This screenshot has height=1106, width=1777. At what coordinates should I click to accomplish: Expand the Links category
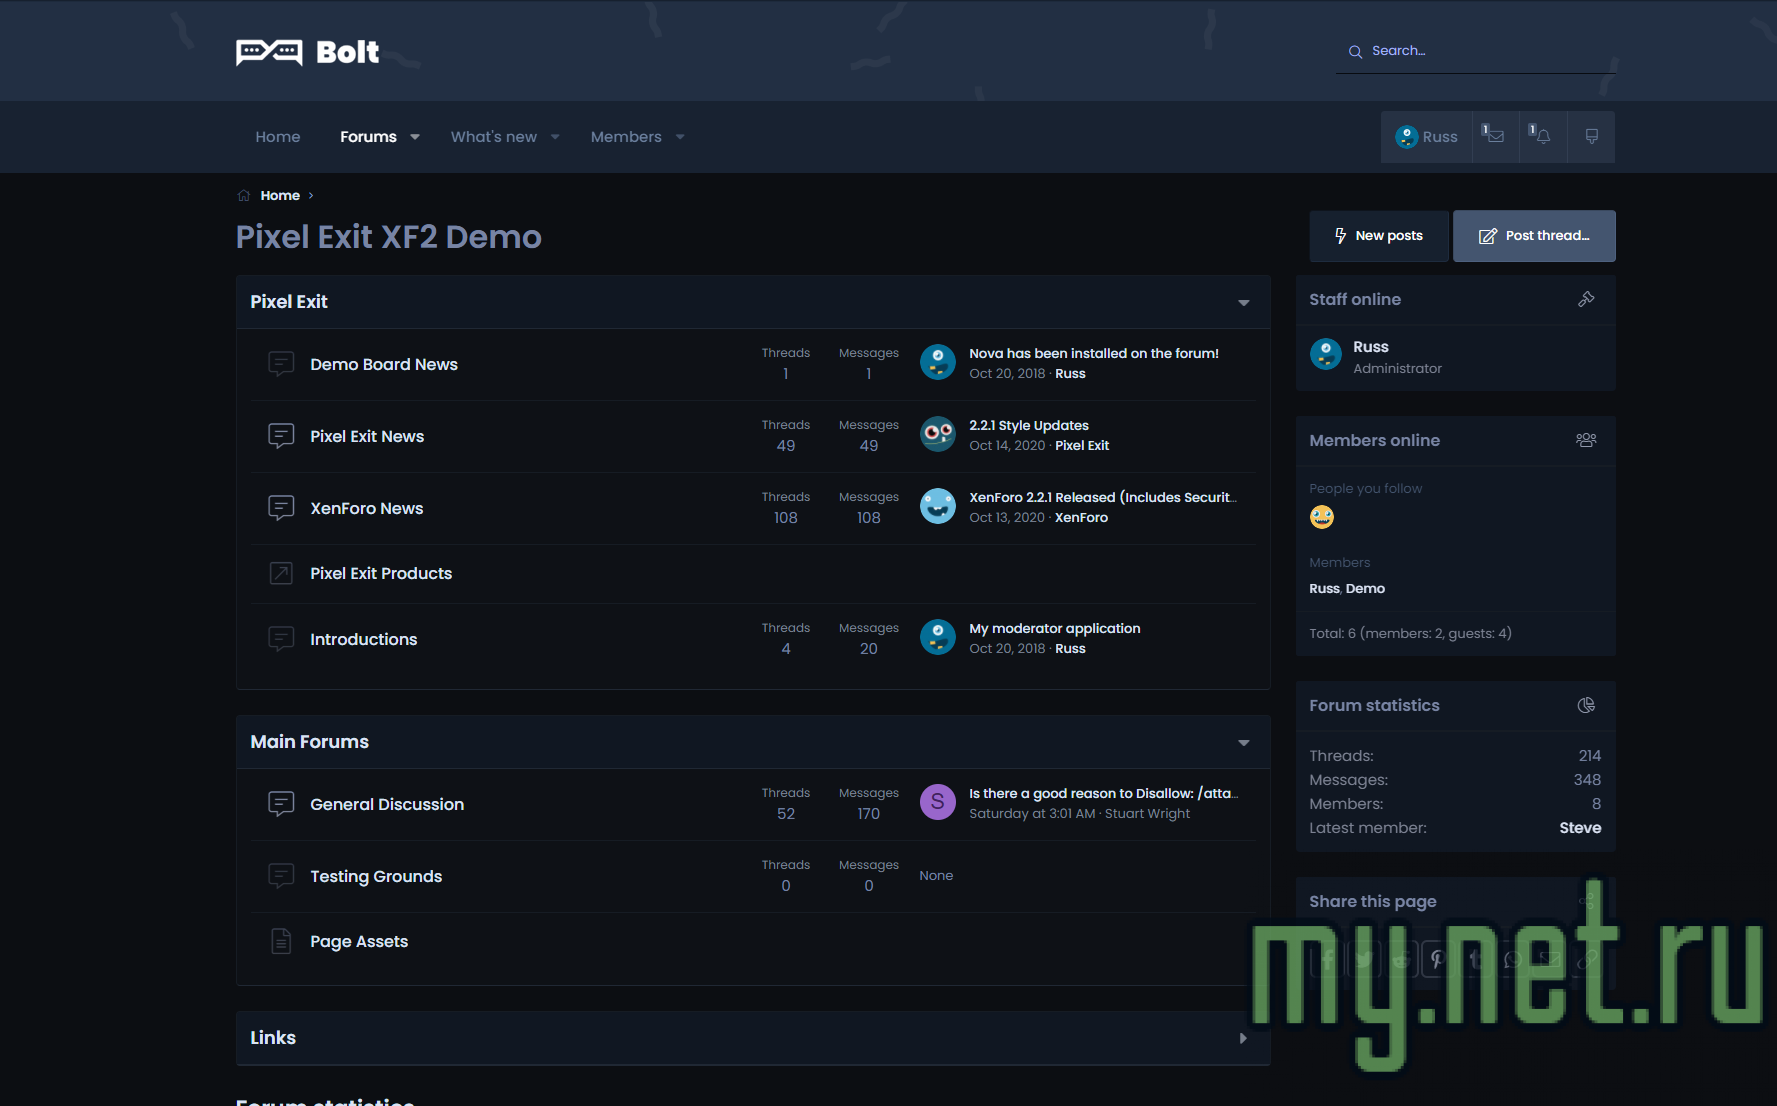click(x=1243, y=1038)
